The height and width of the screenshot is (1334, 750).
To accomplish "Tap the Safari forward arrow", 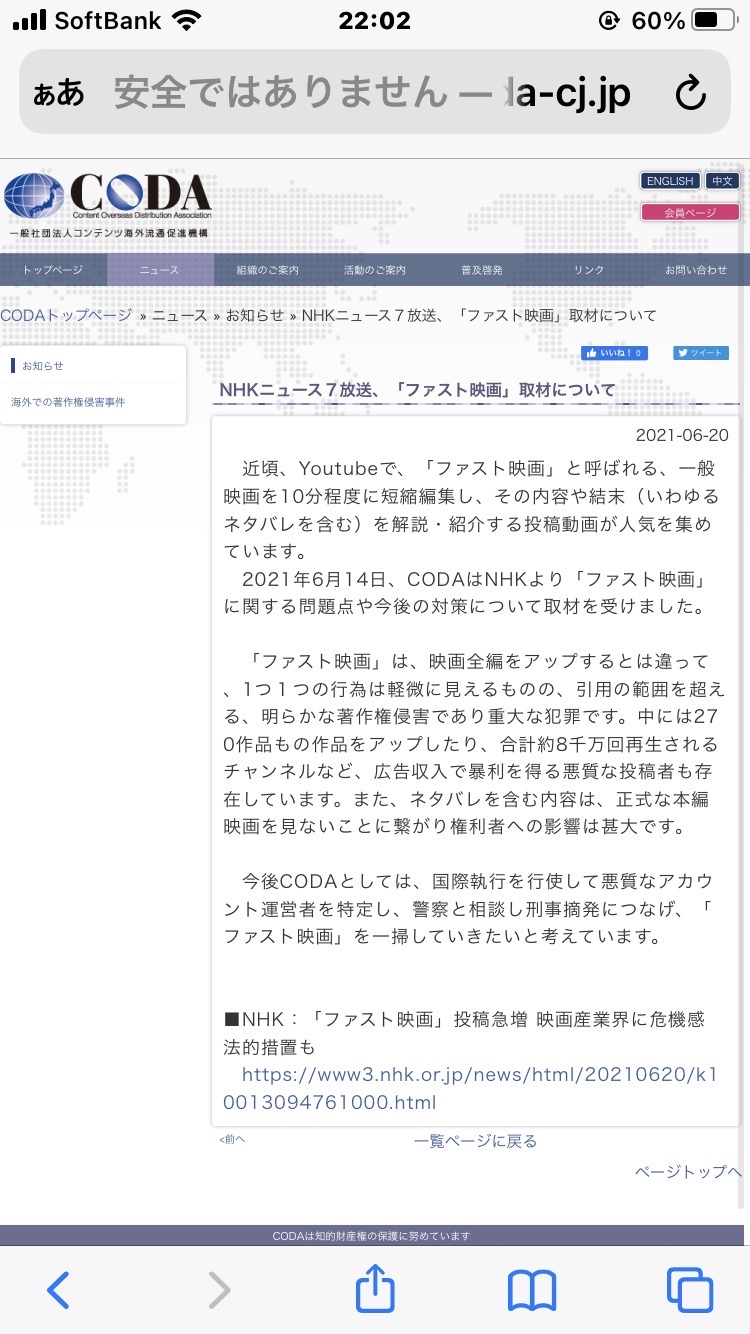I will coord(219,1290).
